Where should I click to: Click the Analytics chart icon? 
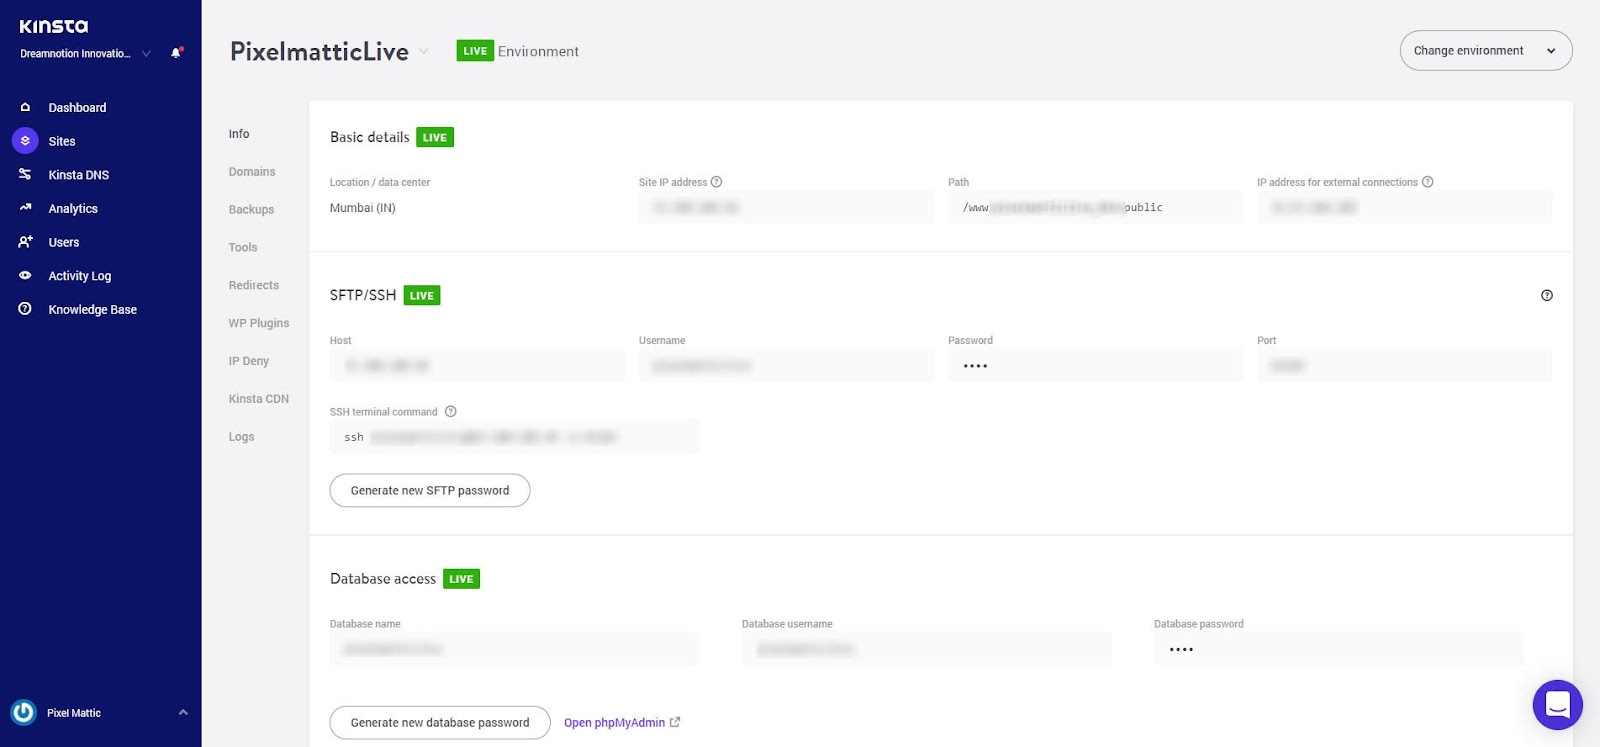coord(25,208)
